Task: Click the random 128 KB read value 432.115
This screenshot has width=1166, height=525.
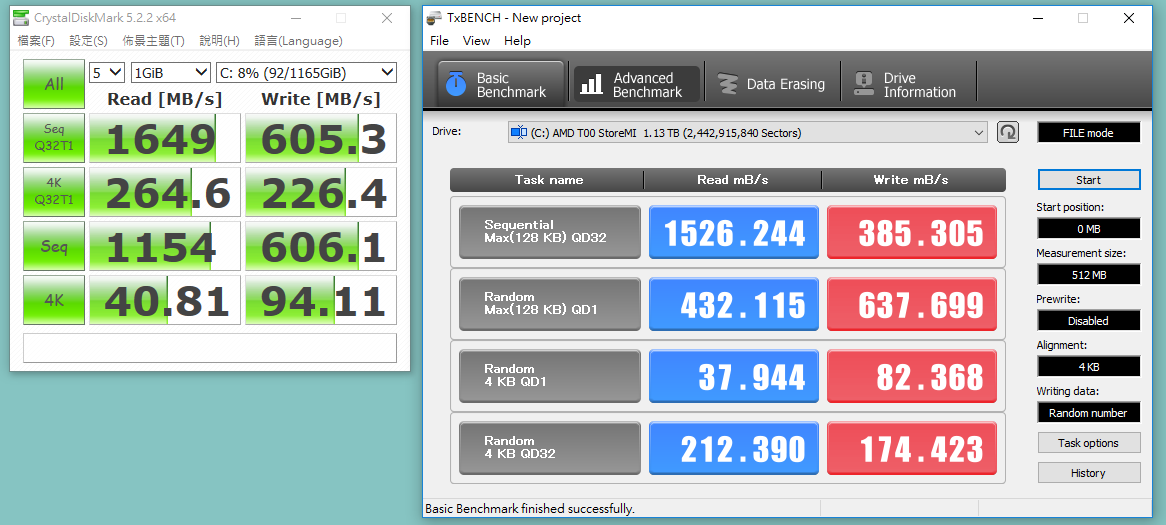Action: [734, 304]
